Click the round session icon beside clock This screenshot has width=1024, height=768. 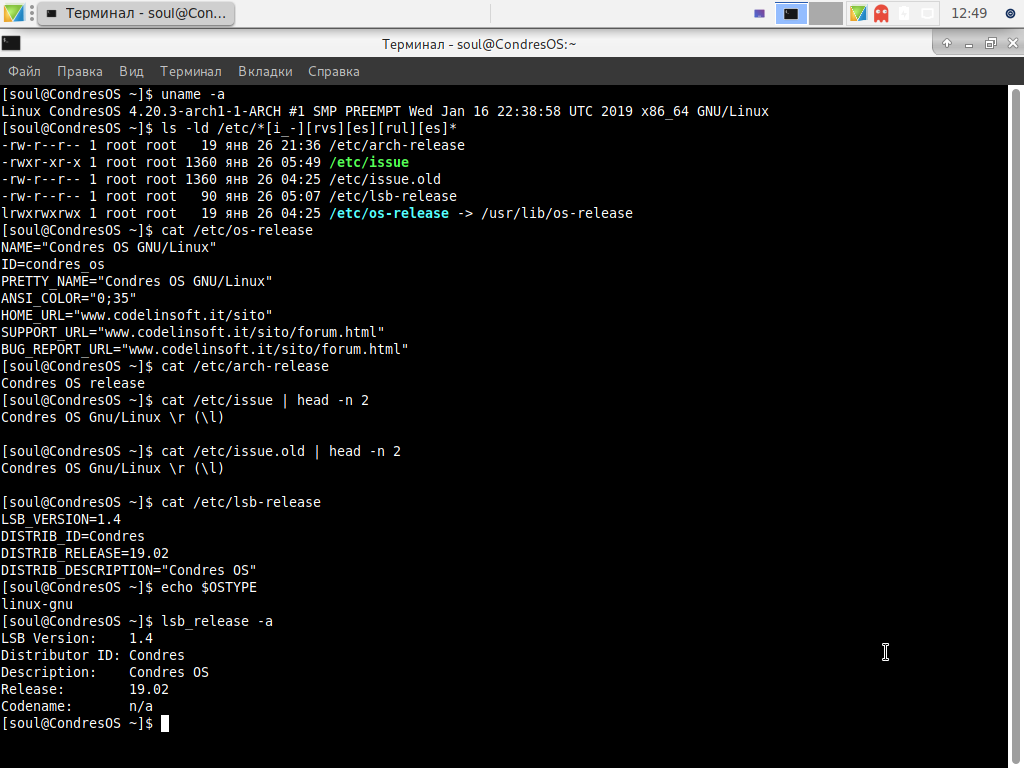1010,13
